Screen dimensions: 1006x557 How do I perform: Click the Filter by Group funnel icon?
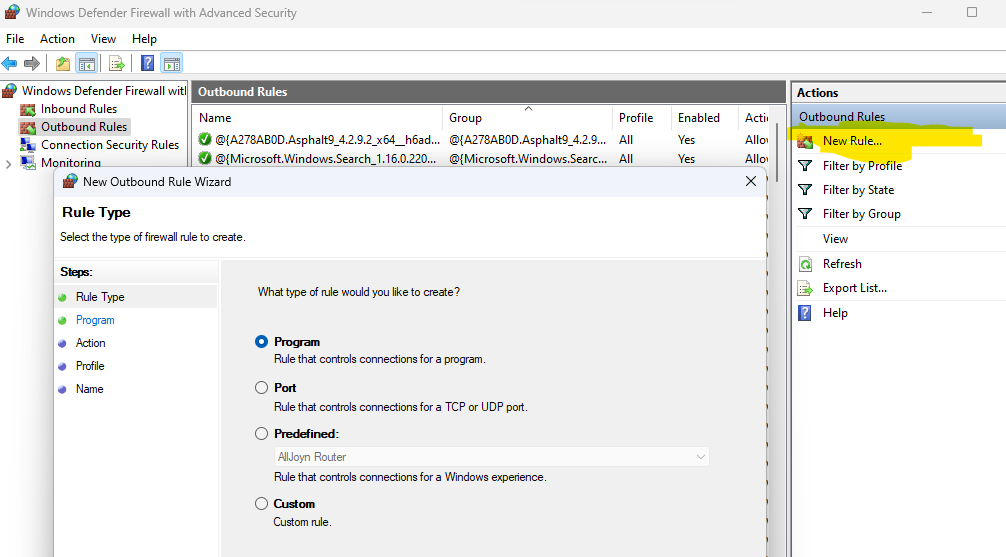[x=805, y=214]
